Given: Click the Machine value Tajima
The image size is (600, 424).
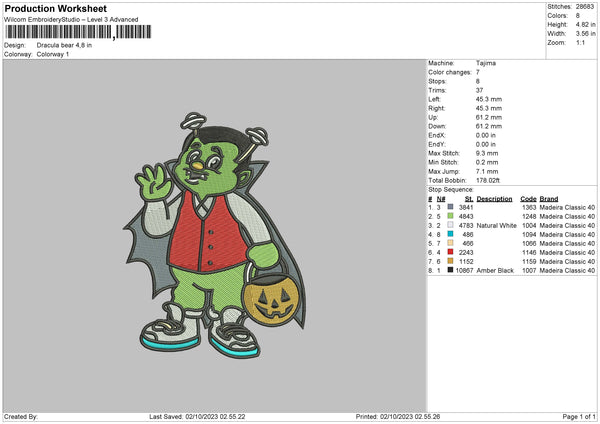Looking at the screenshot, I should 486,63.
